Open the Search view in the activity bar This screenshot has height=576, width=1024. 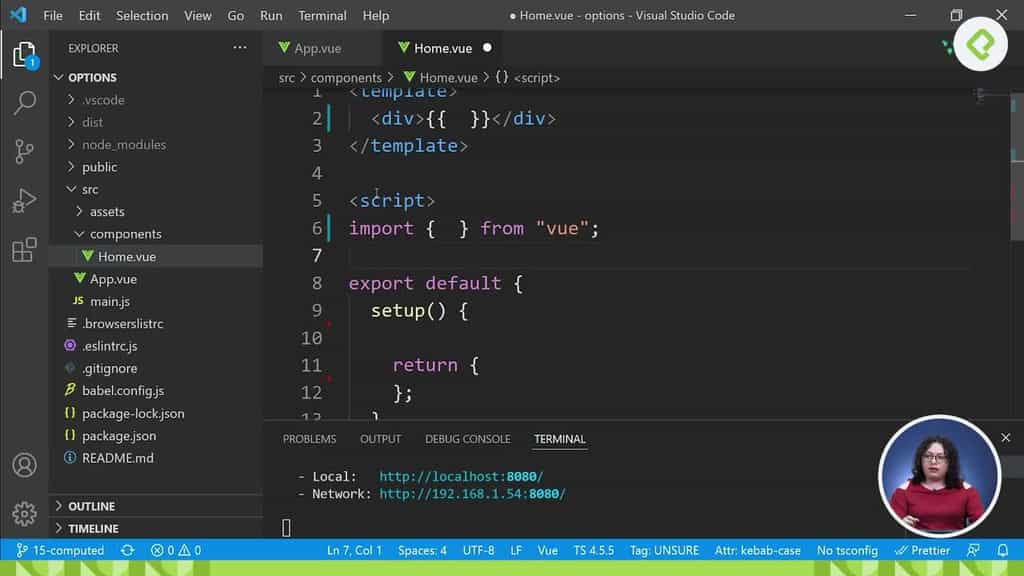coord(24,102)
